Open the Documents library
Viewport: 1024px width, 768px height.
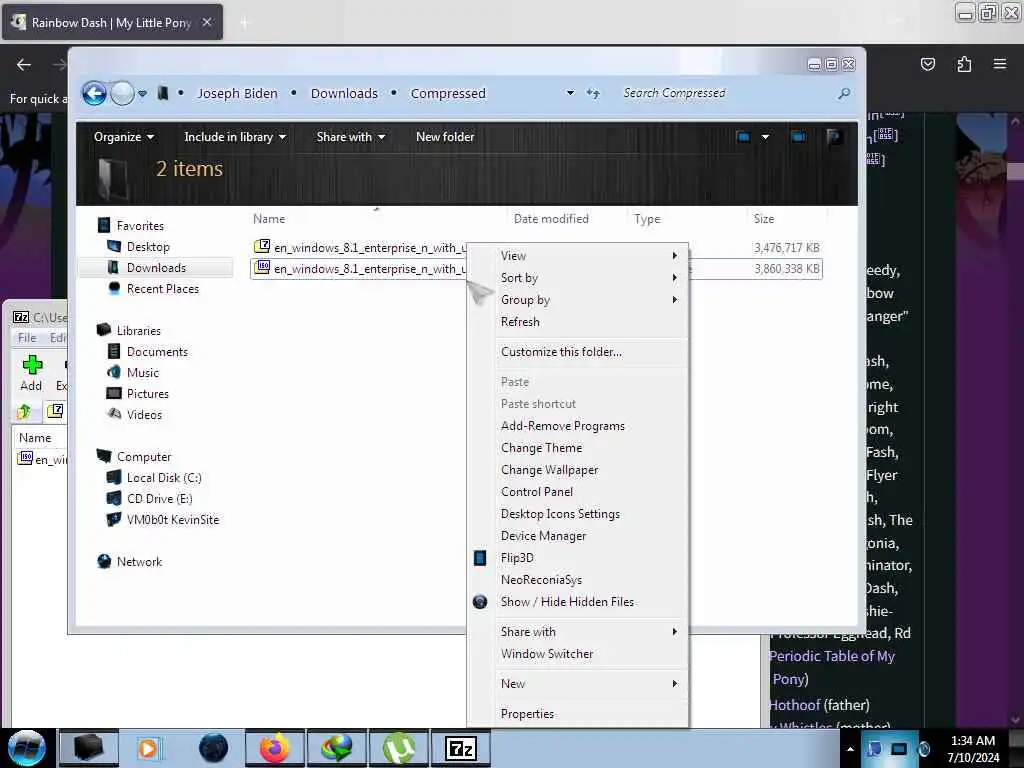click(157, 352)
